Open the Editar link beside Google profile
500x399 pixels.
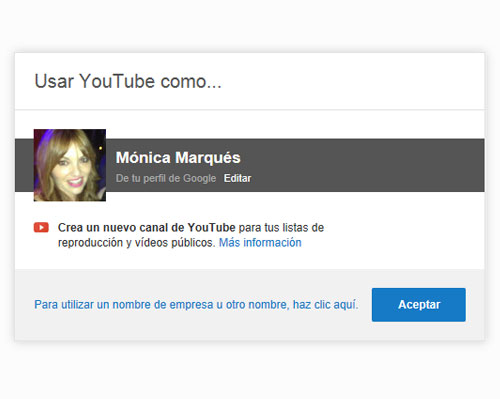coord(237,178)
